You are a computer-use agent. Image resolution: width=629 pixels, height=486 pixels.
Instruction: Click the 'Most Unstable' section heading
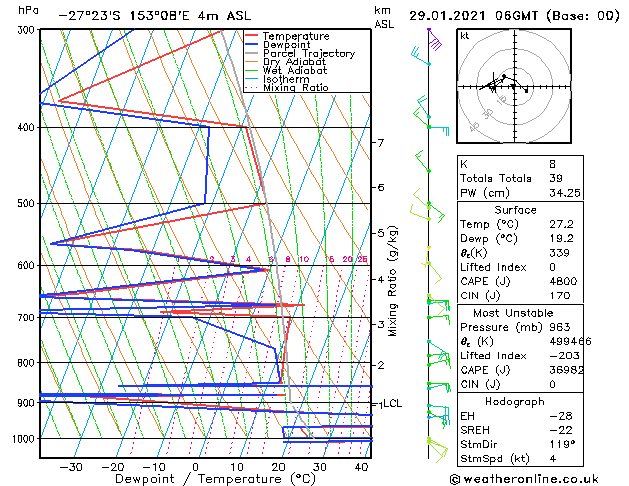click(x=513, y=313)
